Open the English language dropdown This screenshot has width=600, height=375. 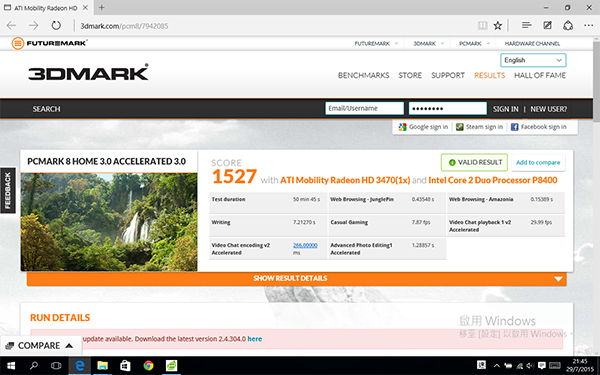point(533,60)
